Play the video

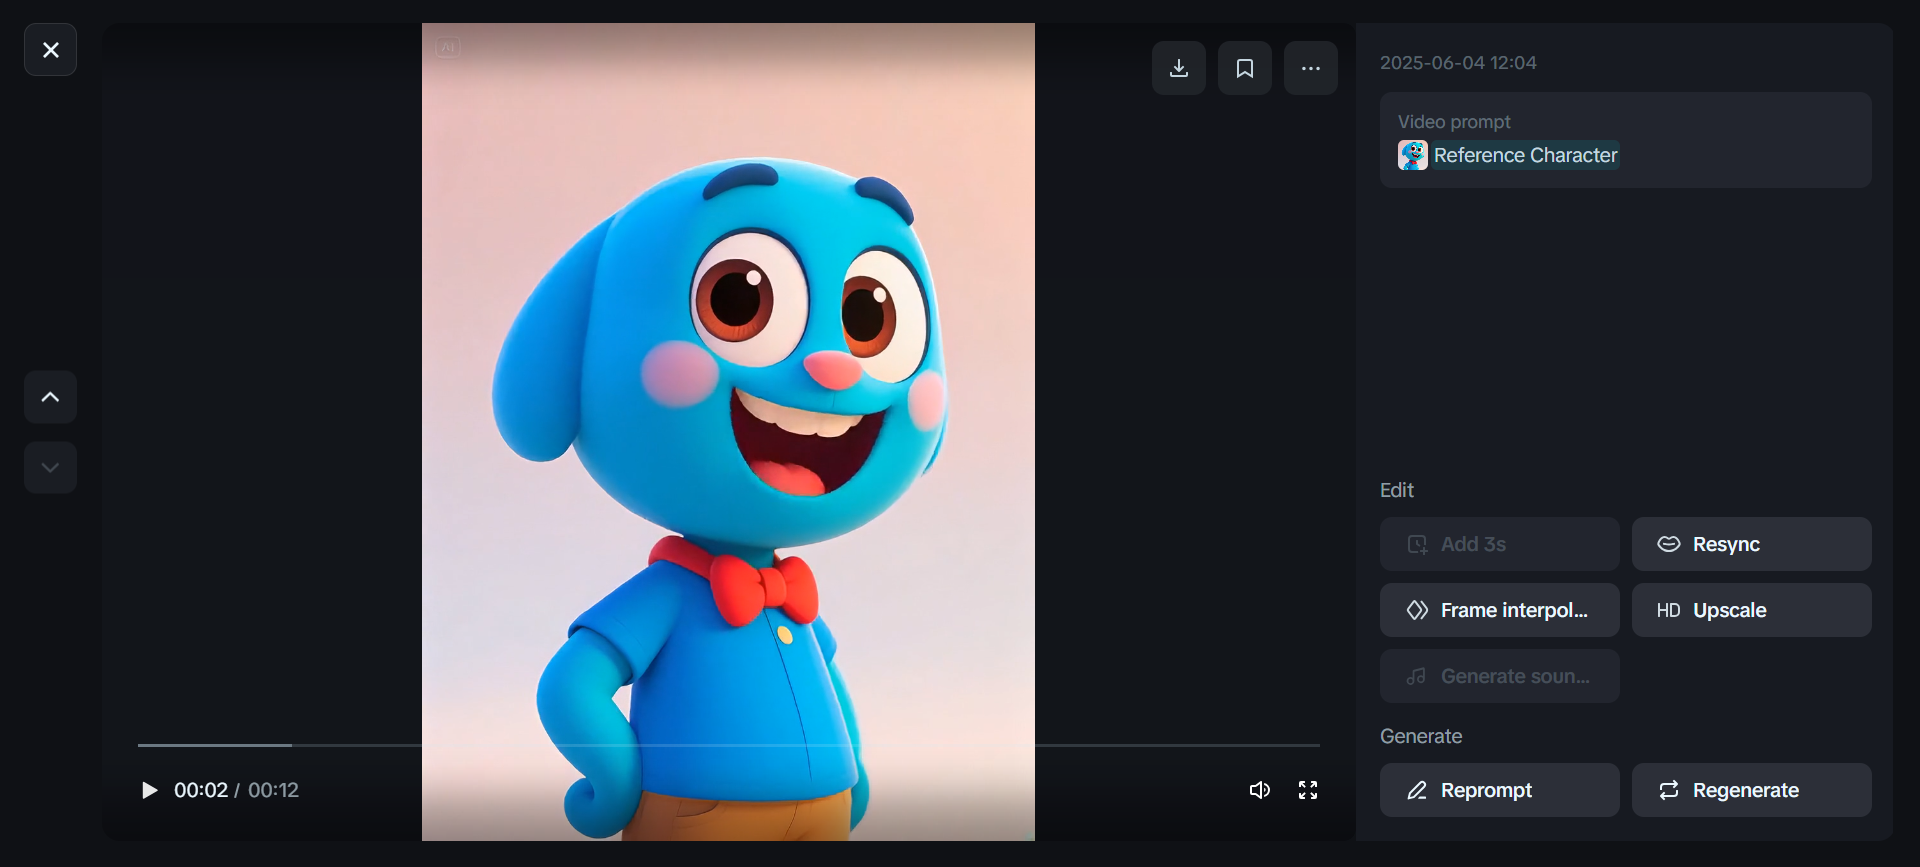(x=149, y=790)
